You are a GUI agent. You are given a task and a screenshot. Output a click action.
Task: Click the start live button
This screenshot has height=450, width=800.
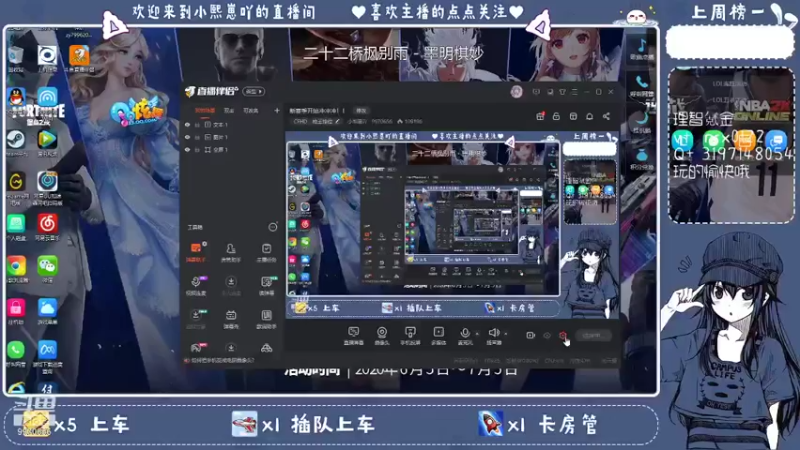[592, 335]
